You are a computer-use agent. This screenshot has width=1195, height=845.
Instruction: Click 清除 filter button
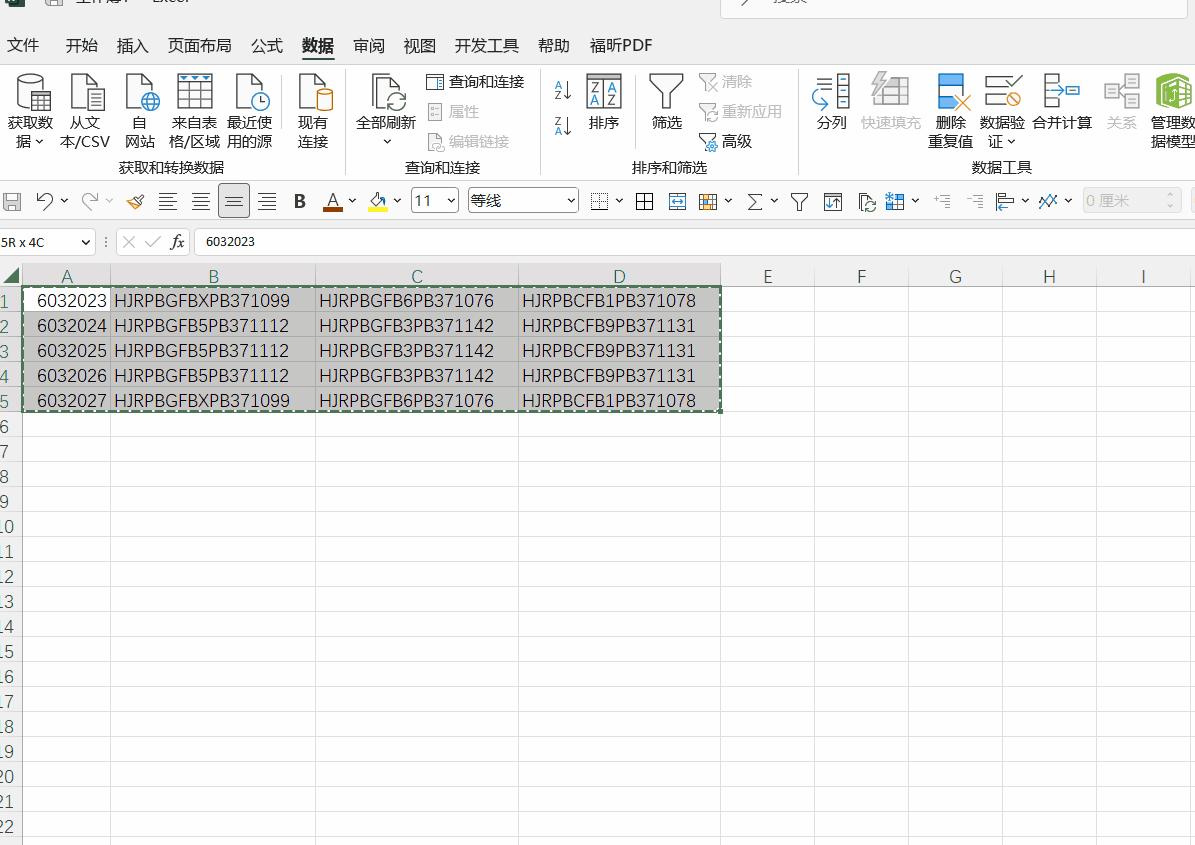[x=726, y=82]
